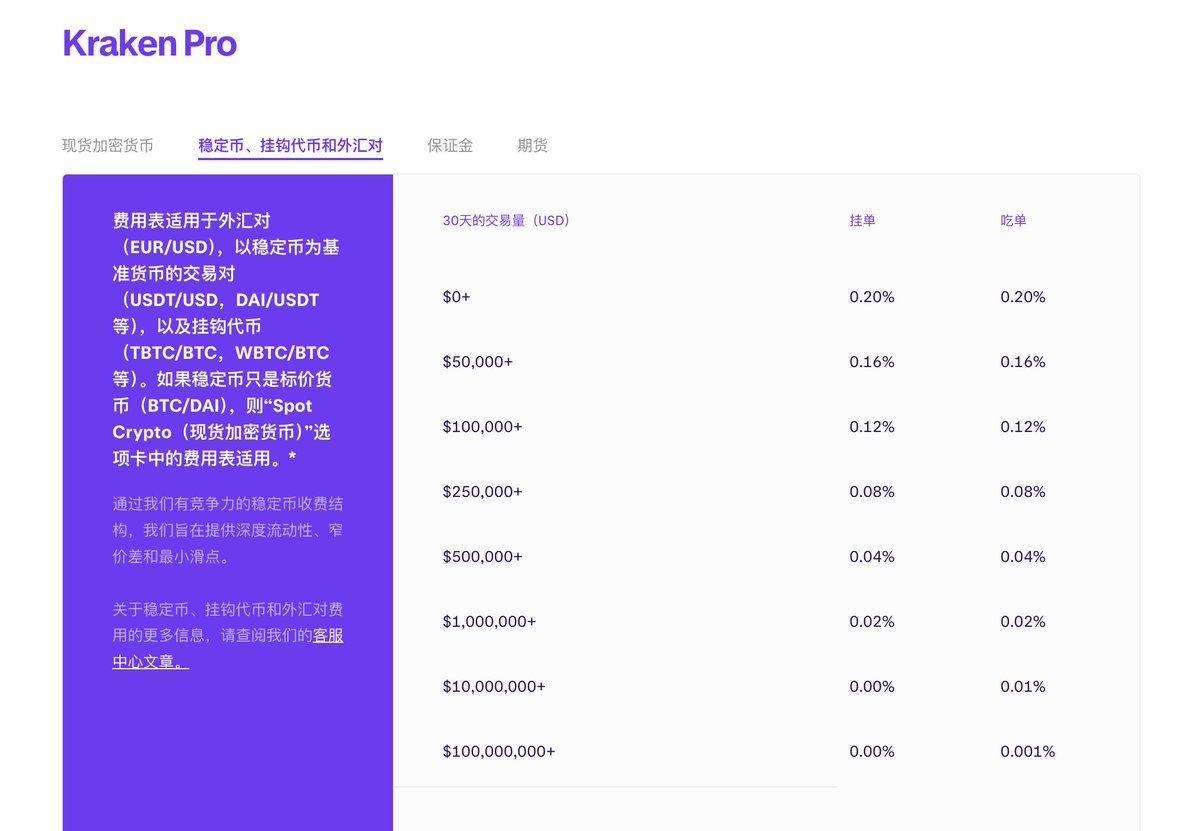This screenshot has height=831, width=1200.
Task: Select the $1,000,000+ volume tier
Action: (489, 622)
